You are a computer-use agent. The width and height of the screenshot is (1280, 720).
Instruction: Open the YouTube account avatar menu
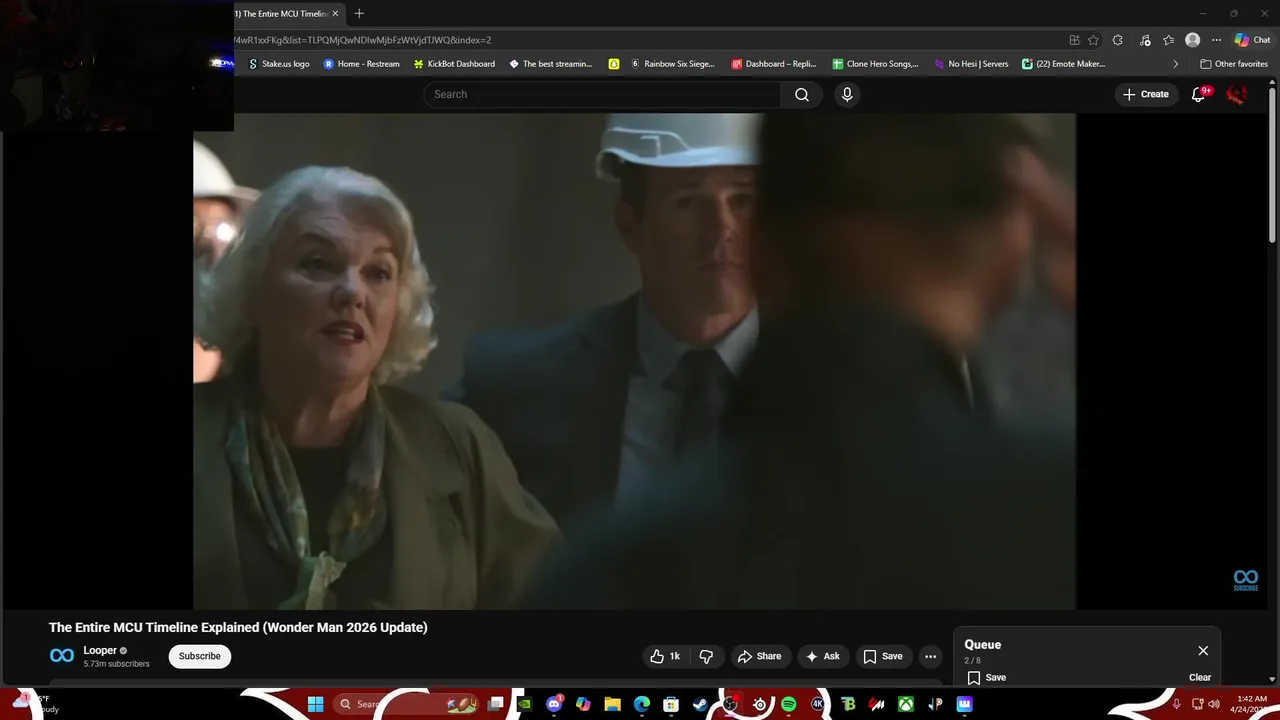tap(1237, 94)
